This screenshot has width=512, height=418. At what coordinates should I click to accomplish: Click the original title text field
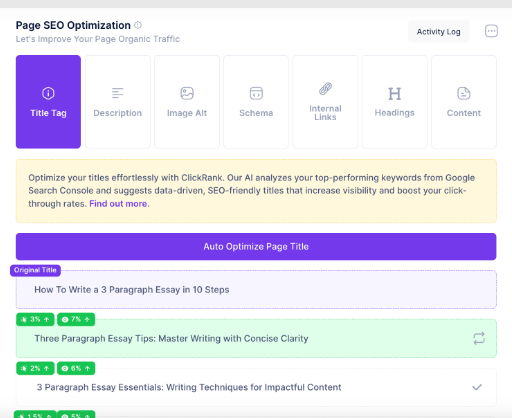point(256,290)
